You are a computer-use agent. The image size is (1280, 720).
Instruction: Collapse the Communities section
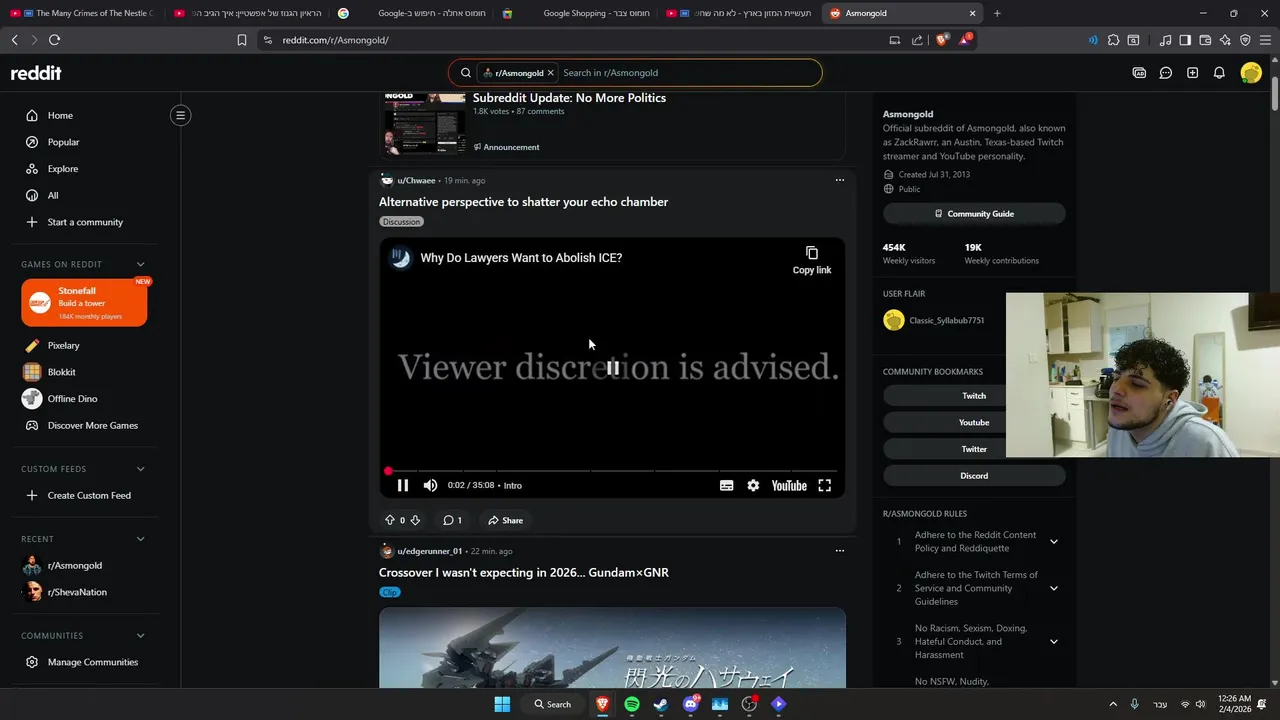tap(140, 636)
